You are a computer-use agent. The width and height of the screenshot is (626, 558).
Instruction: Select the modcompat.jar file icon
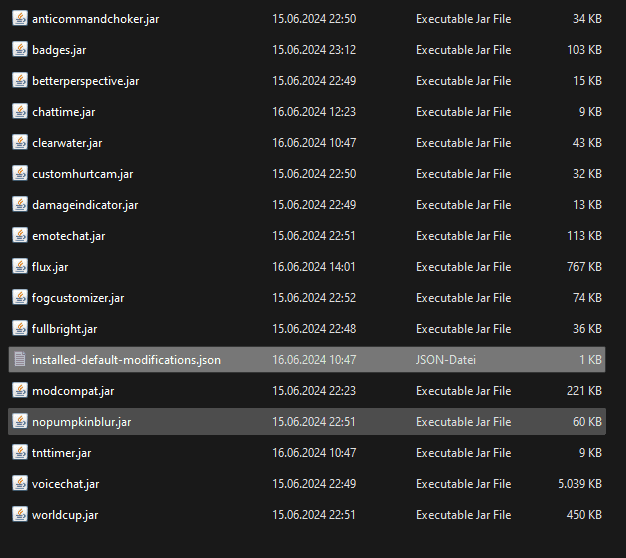pyautogui.click(x=20, y=390)
